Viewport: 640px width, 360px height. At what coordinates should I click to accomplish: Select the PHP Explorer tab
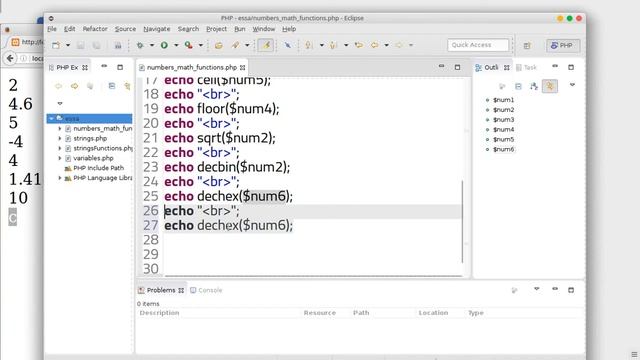68,67
